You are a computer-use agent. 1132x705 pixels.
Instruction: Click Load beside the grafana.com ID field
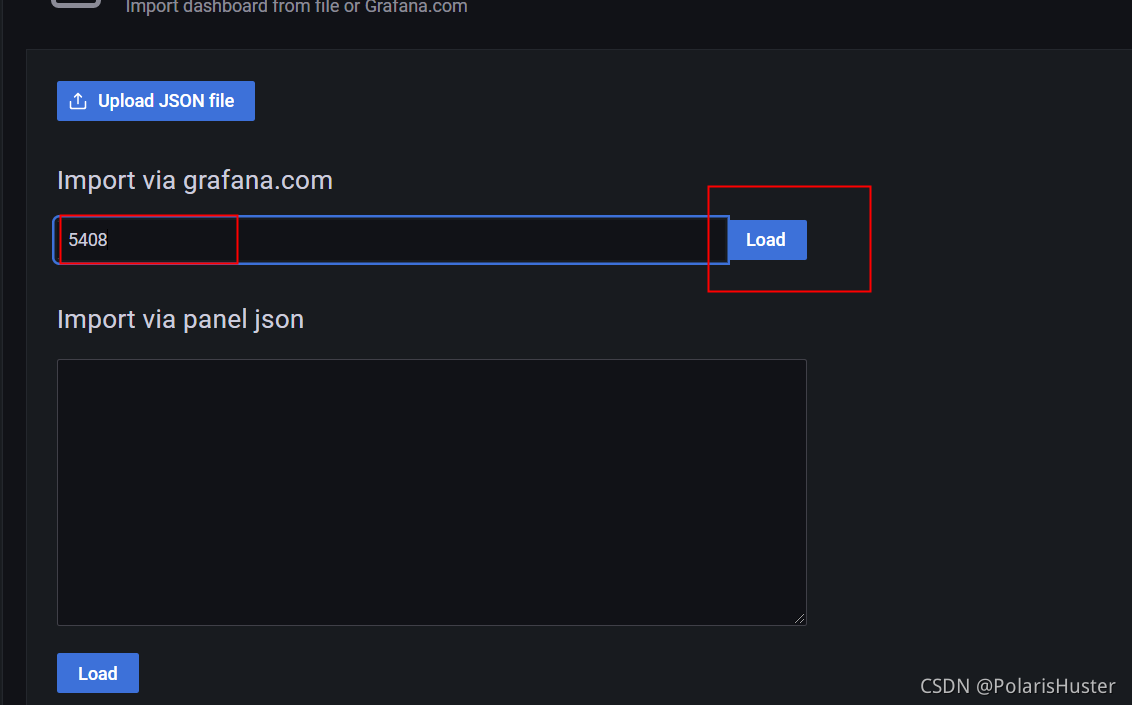pyautogui.click(x=765, y=240)
